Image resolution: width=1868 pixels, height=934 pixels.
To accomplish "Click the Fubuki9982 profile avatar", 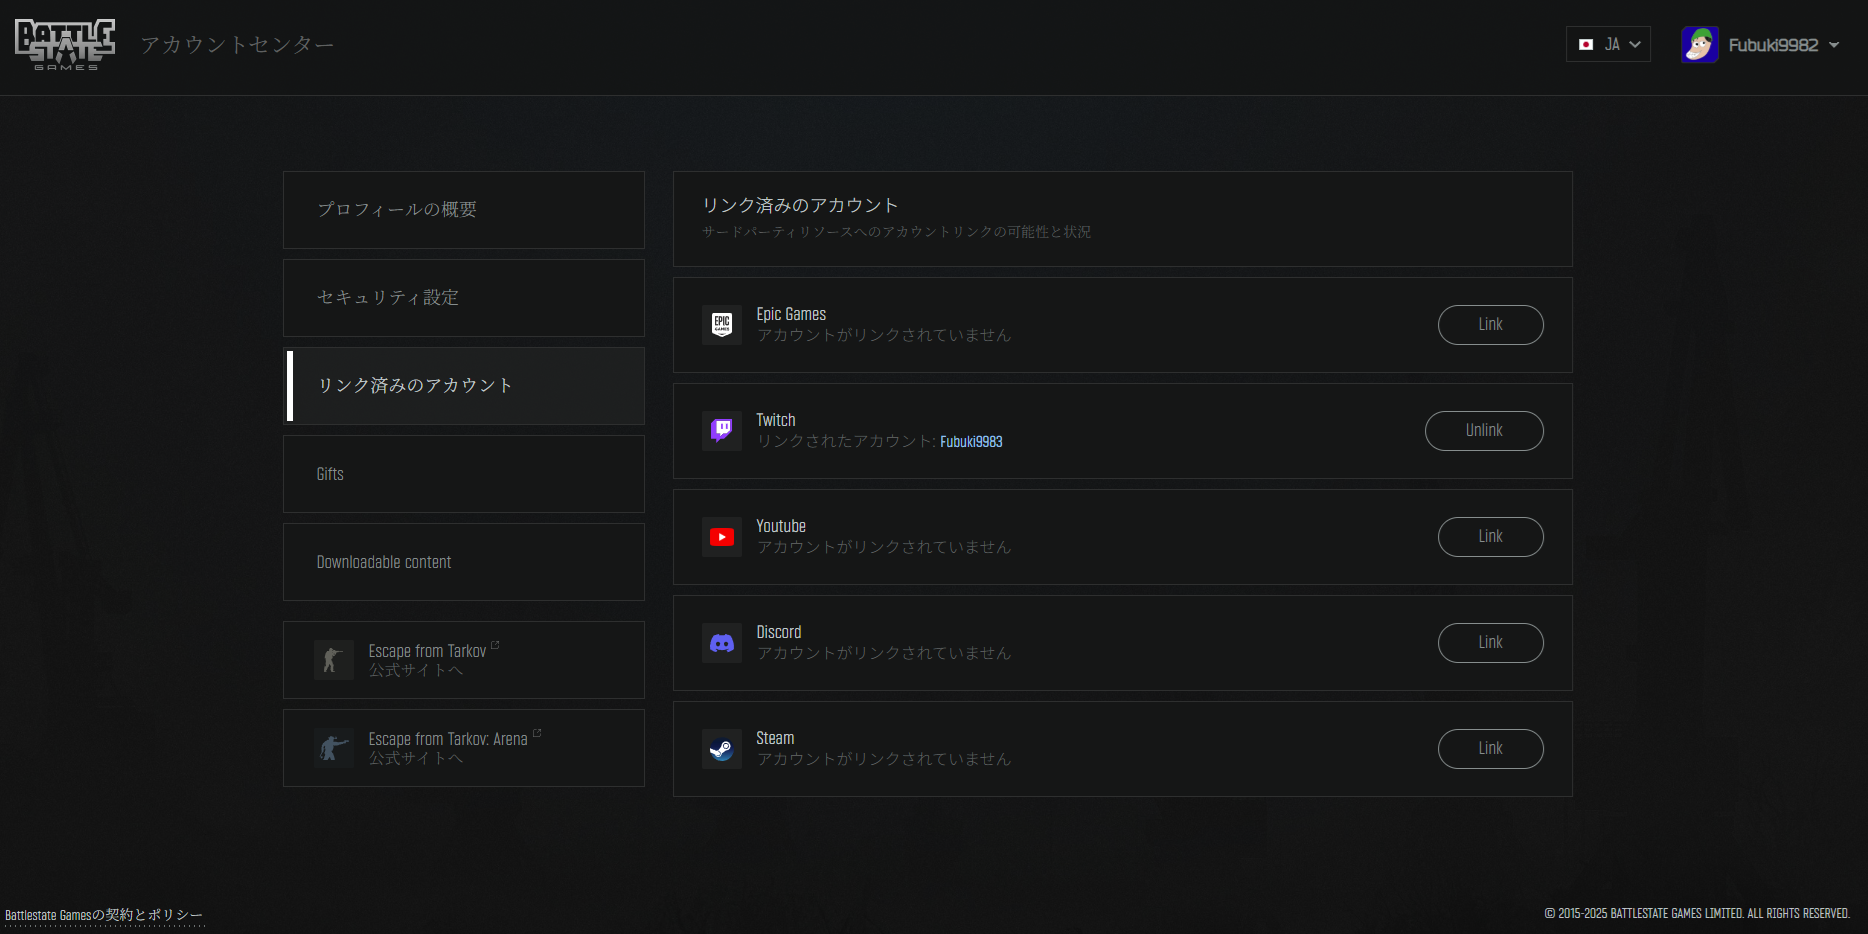I will 1699,45.
